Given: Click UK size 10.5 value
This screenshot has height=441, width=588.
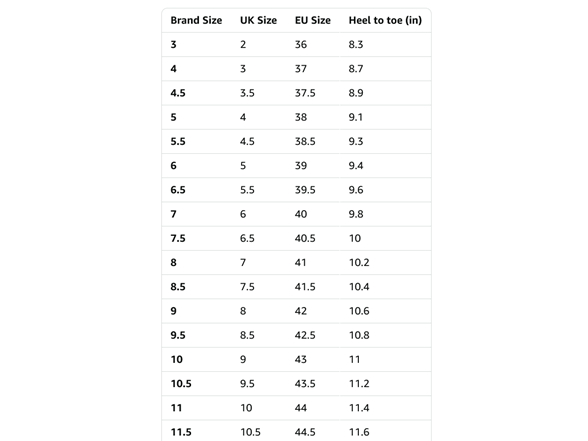Looking at the screenshot, I should 250,432.
